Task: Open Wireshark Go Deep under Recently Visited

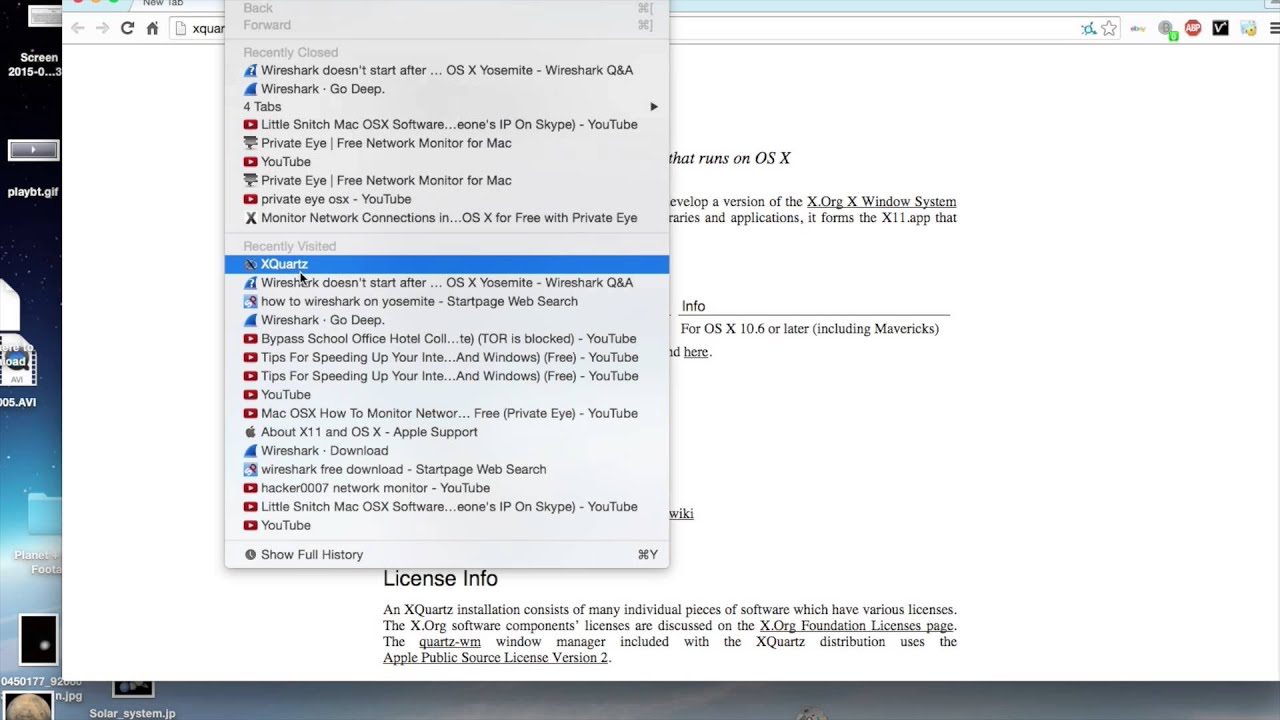Action: click(x=447, y=320)
